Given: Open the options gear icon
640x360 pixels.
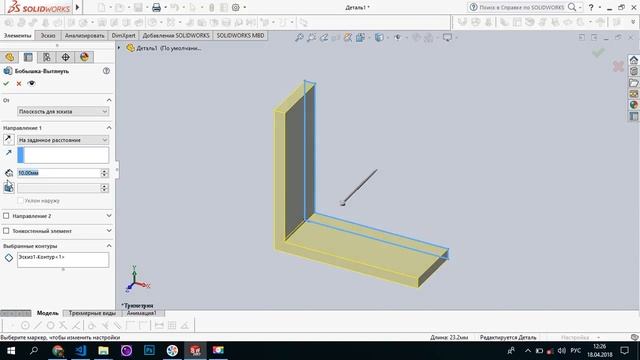Looking at the screenshot, I should [x=236, y=7].
